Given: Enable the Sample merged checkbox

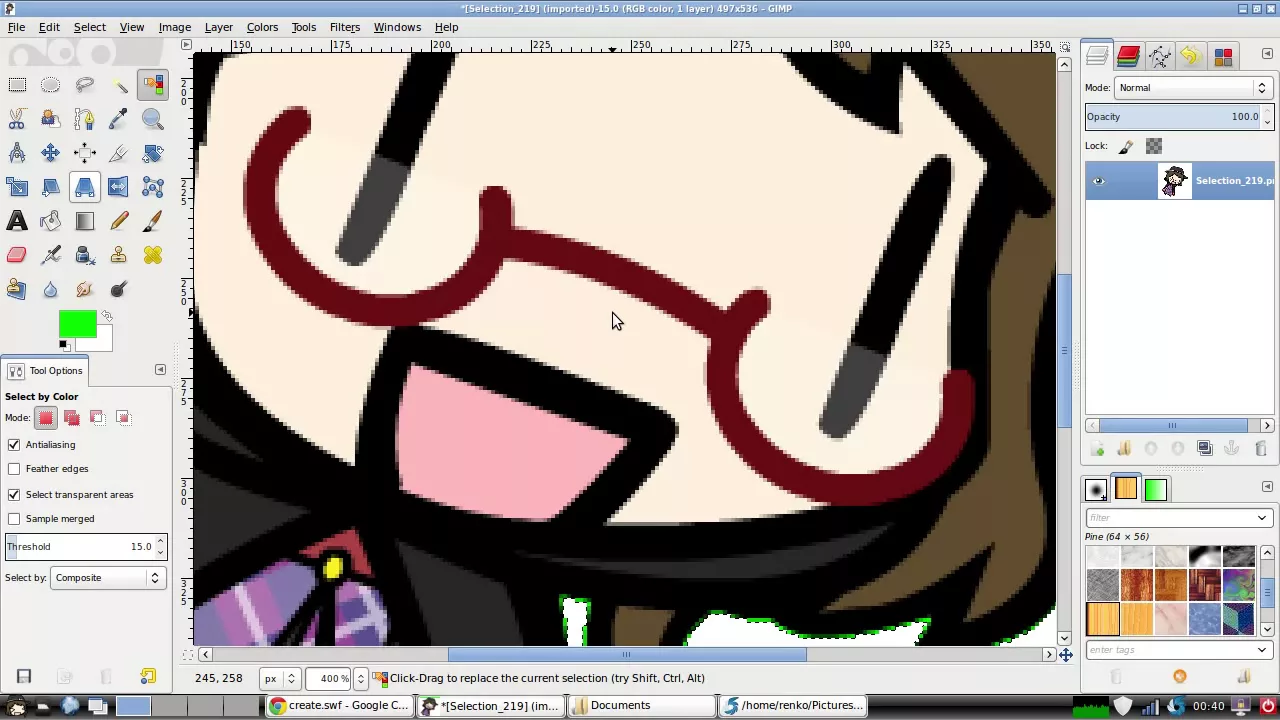Looking at the screenshot, I should 14,518.
